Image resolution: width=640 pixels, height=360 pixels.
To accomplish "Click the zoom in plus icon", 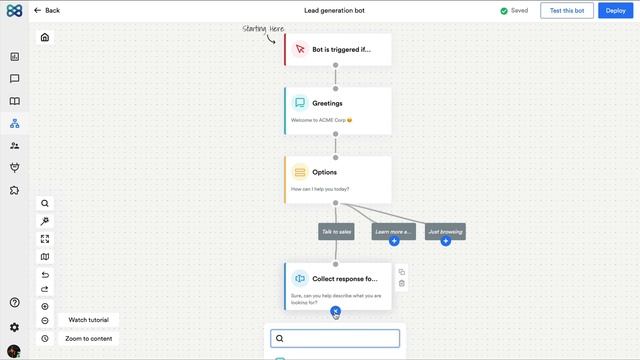I will click(45, 307).
